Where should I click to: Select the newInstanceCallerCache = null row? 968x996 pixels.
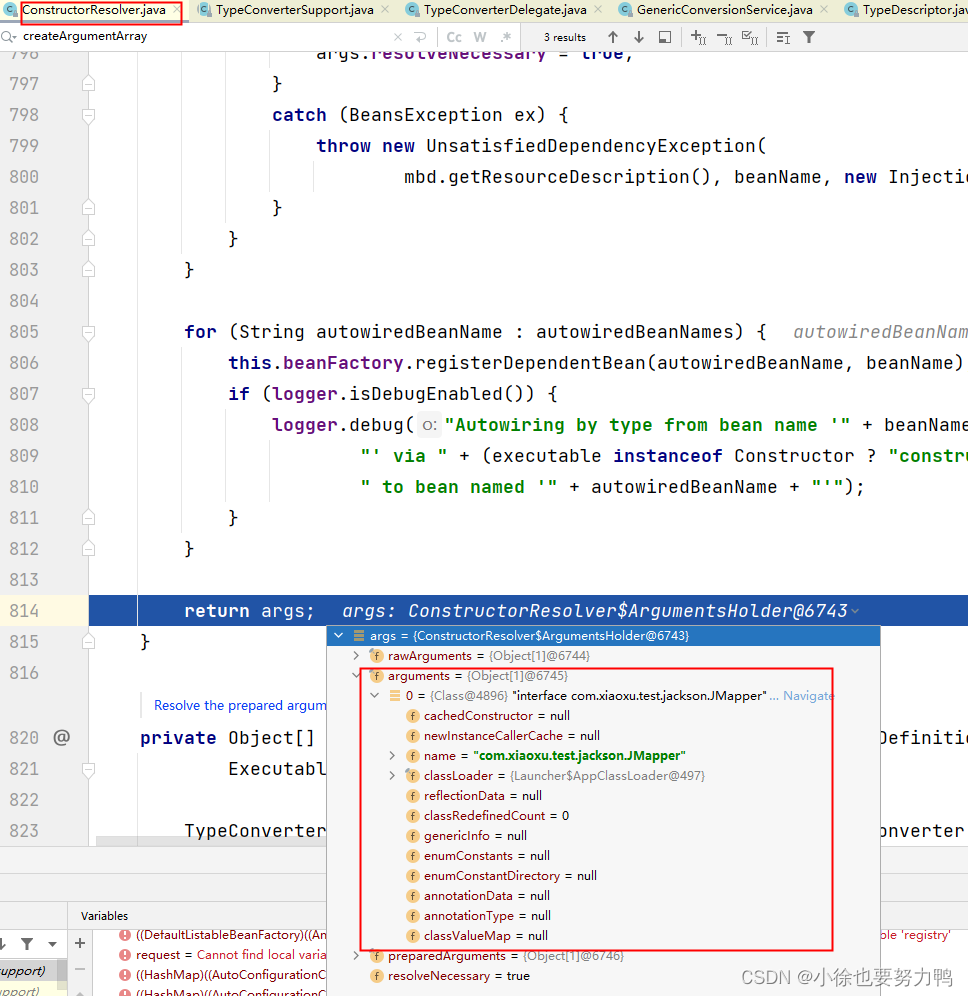point(603,736)
